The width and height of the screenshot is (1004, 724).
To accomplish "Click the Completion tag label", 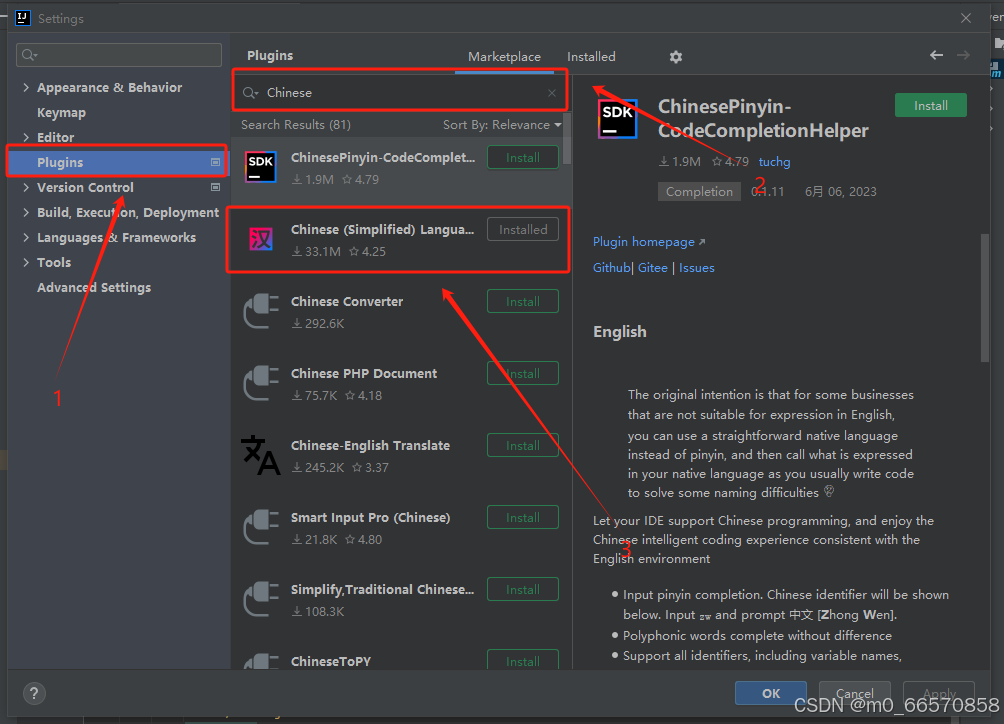I will tap(699, 191).
